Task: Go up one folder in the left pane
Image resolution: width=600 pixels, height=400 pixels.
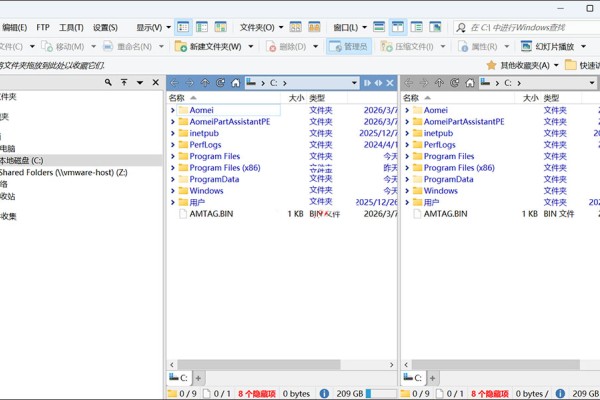Action: pos(205,83)
